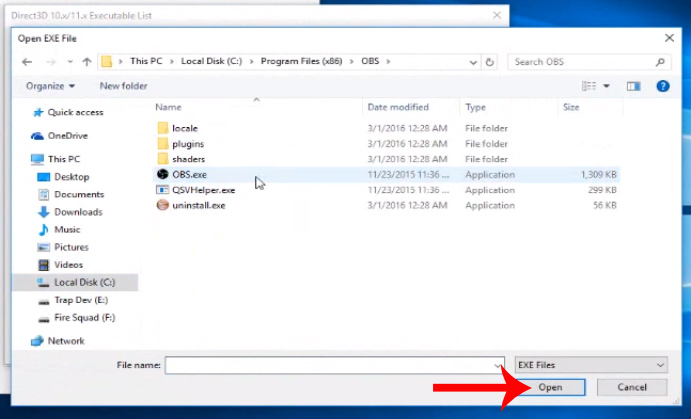This screenshot has height=419, width=691.
Task: Open Downloads in the sidebar
Action: (70, 212)
